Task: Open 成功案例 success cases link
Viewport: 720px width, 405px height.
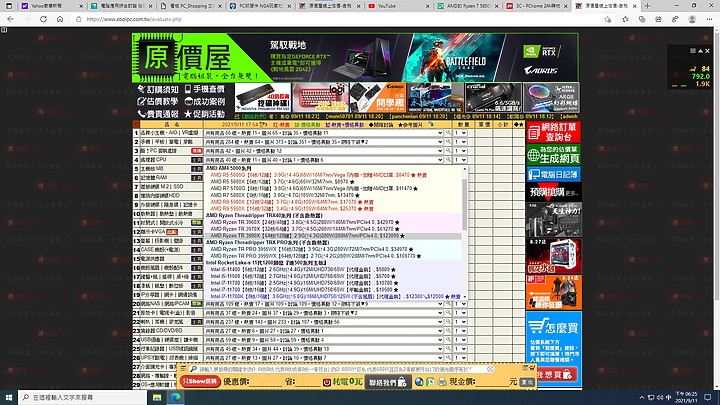Action: click(205, 101)
